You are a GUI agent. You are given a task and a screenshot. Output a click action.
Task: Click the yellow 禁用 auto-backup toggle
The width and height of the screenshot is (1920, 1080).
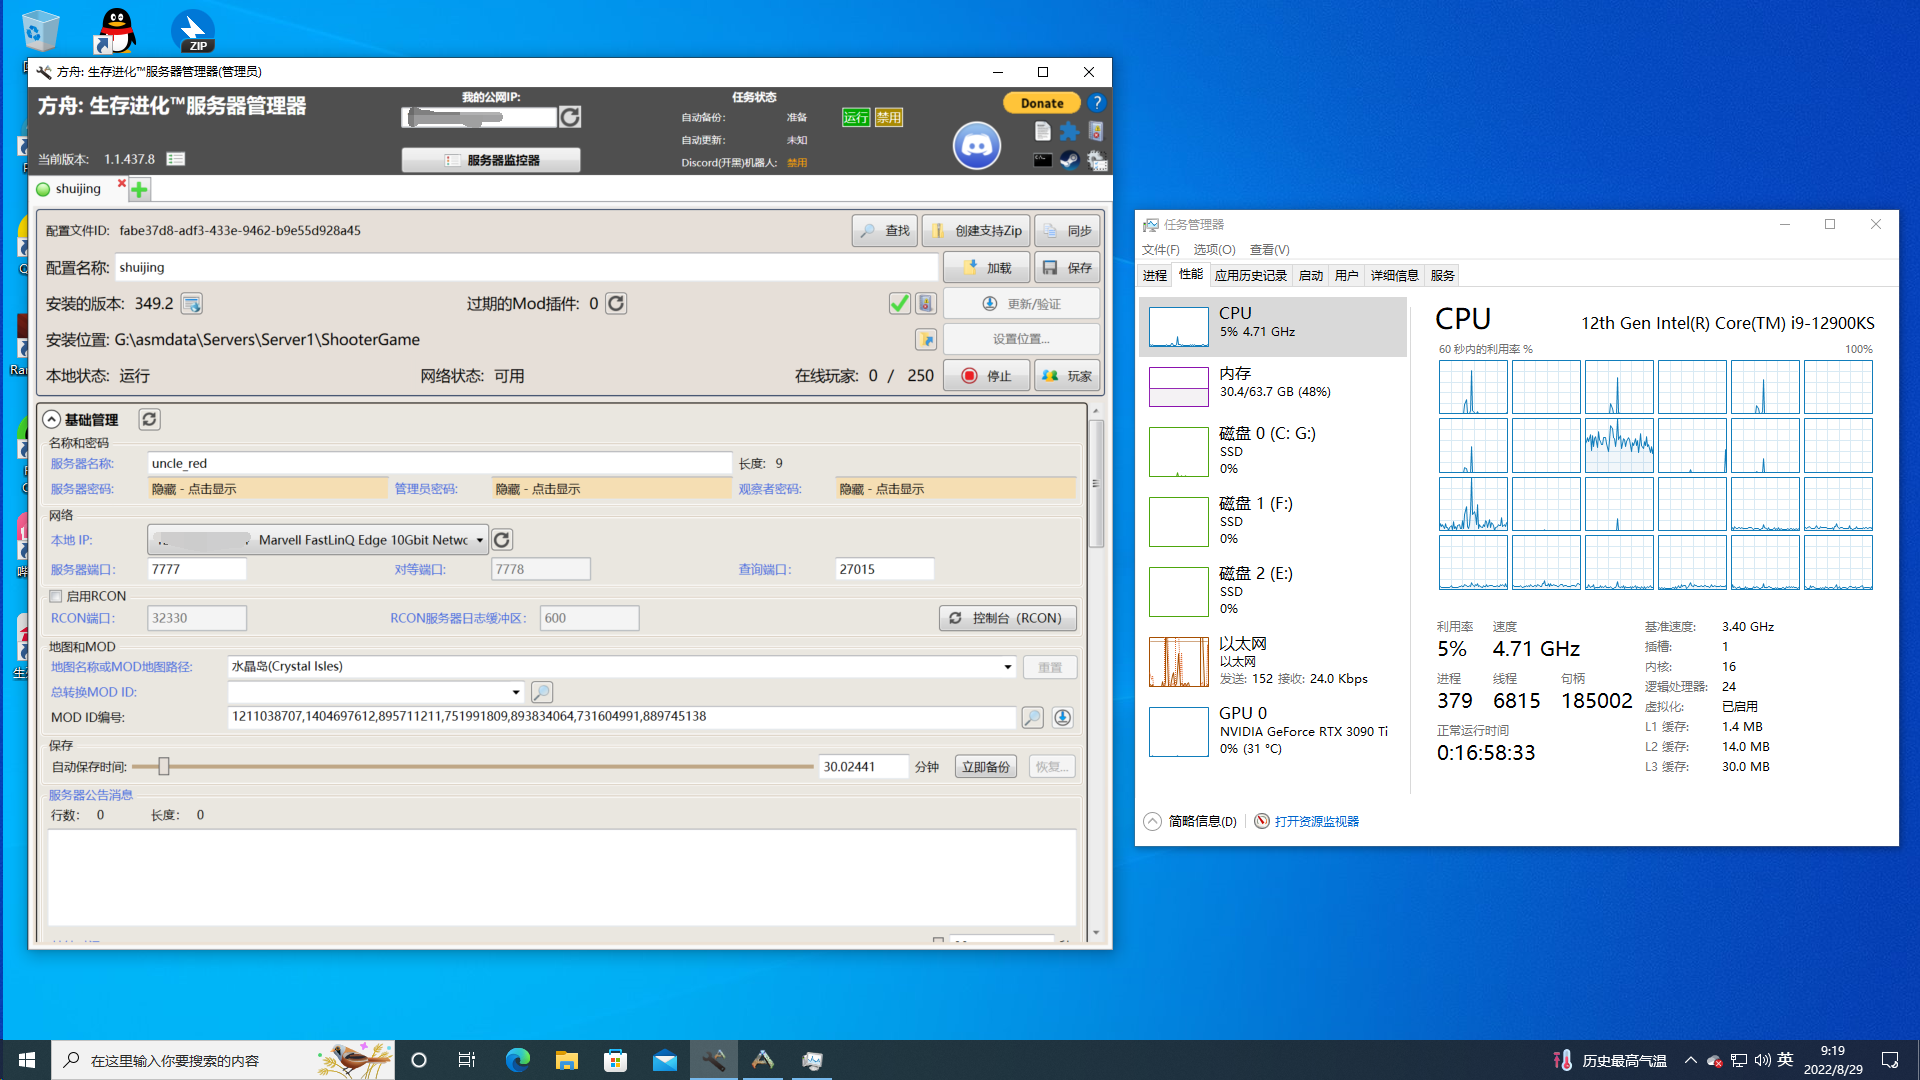click(x=889, y=117)
